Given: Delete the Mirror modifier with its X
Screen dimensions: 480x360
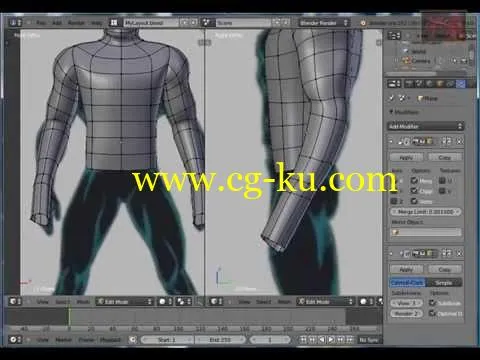Looking at the screenshot, I should tap(460, 141).
